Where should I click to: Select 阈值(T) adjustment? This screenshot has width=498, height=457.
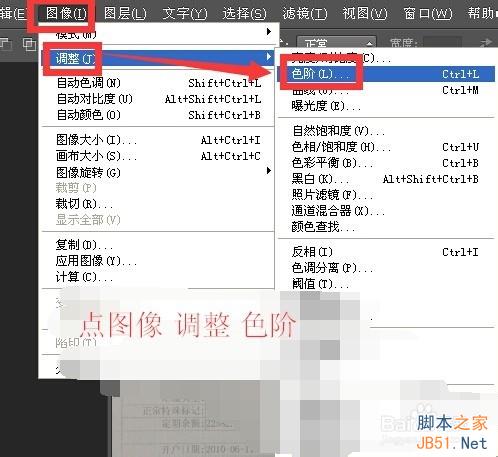coord(386,284)
